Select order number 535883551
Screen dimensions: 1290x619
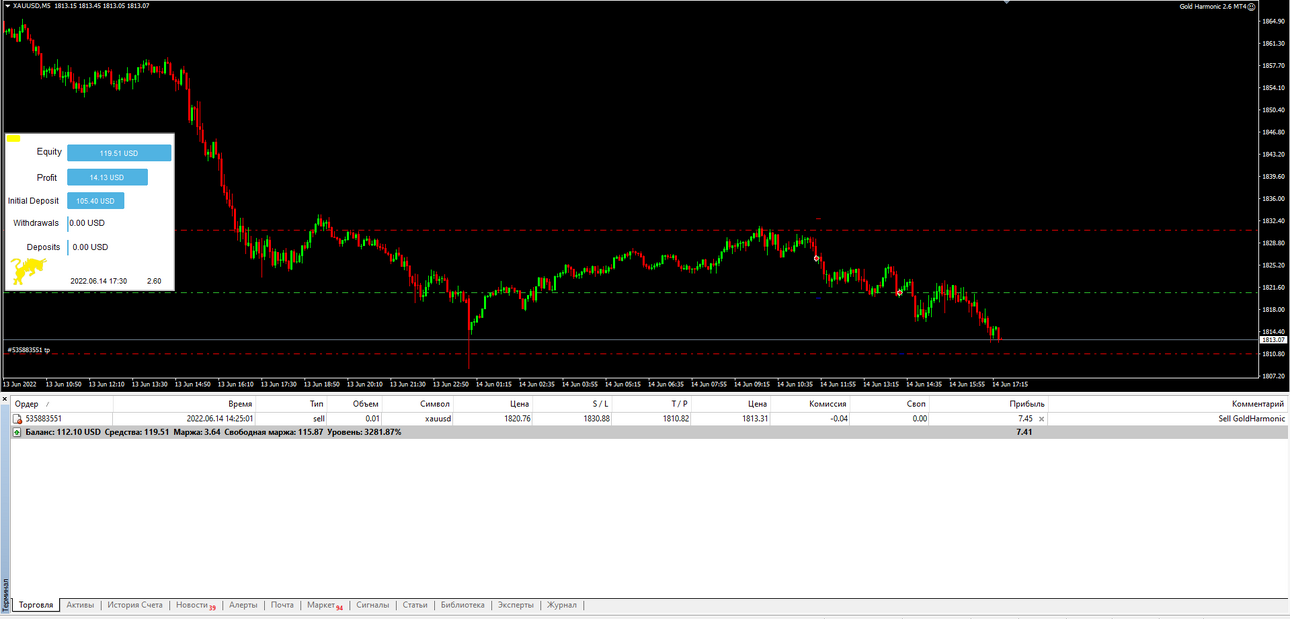tap(43, 419)
